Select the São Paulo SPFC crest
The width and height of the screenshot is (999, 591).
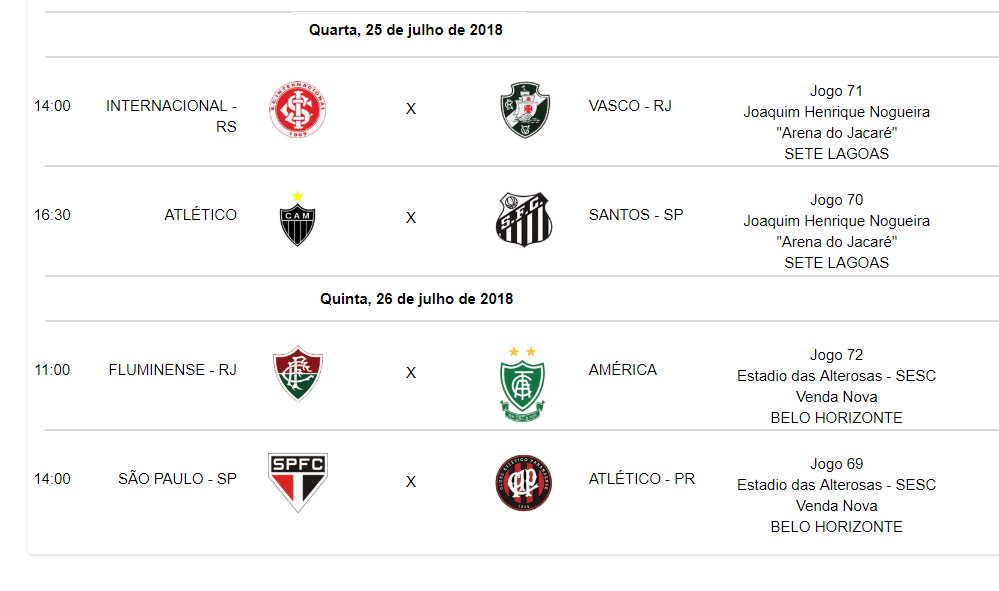point(298,483)
